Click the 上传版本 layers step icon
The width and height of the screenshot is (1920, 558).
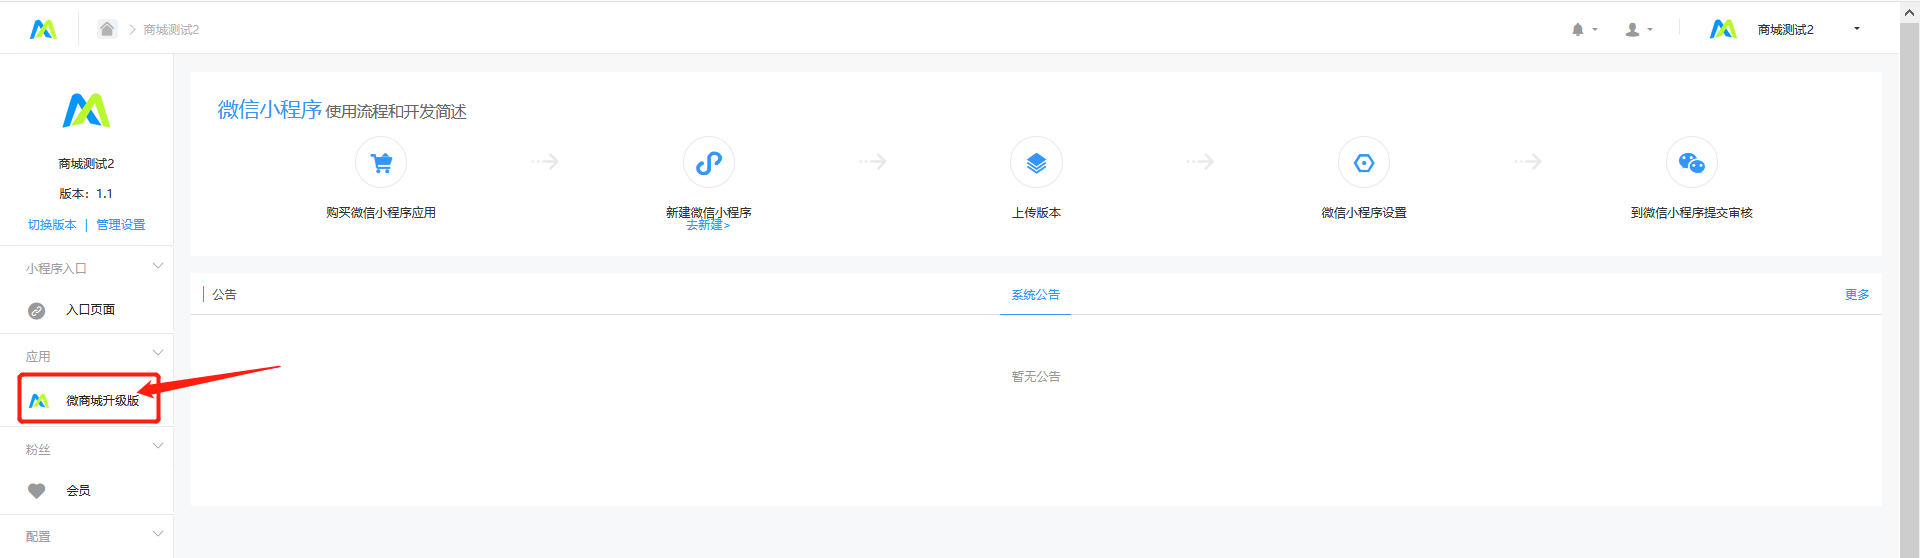point(1036,162)
